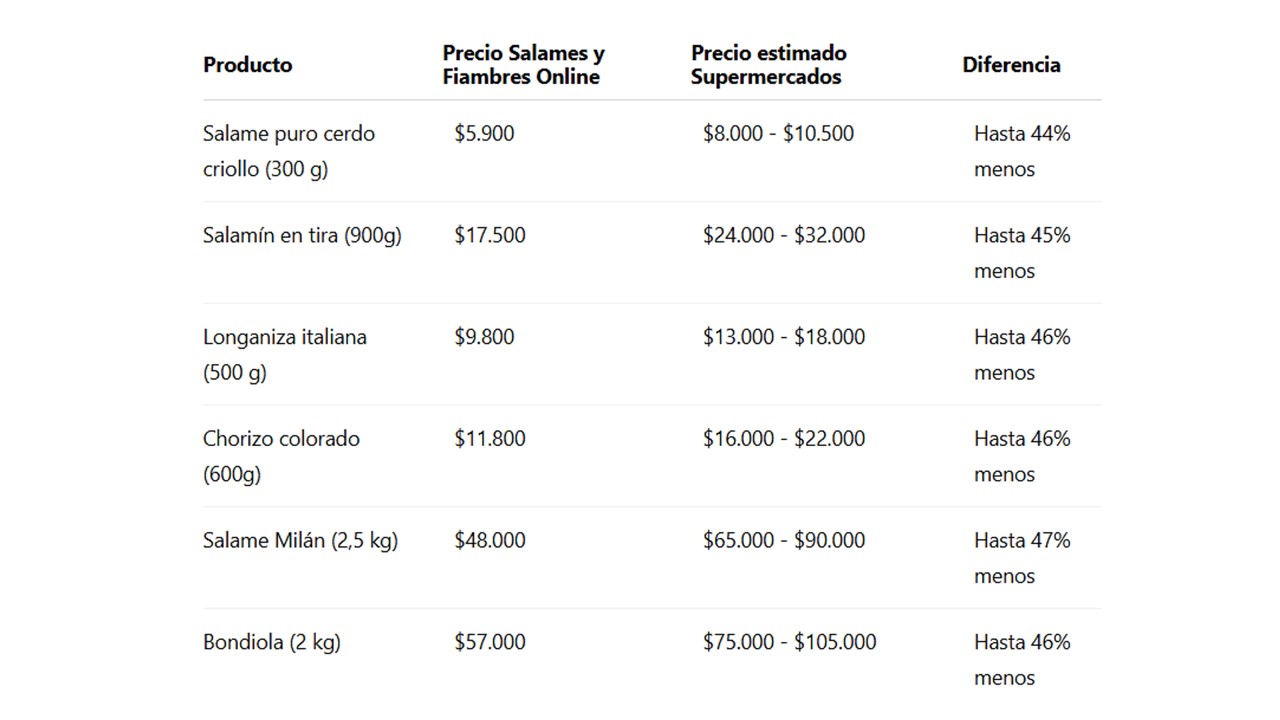Select the $17.500 price cell

(490, 235)
